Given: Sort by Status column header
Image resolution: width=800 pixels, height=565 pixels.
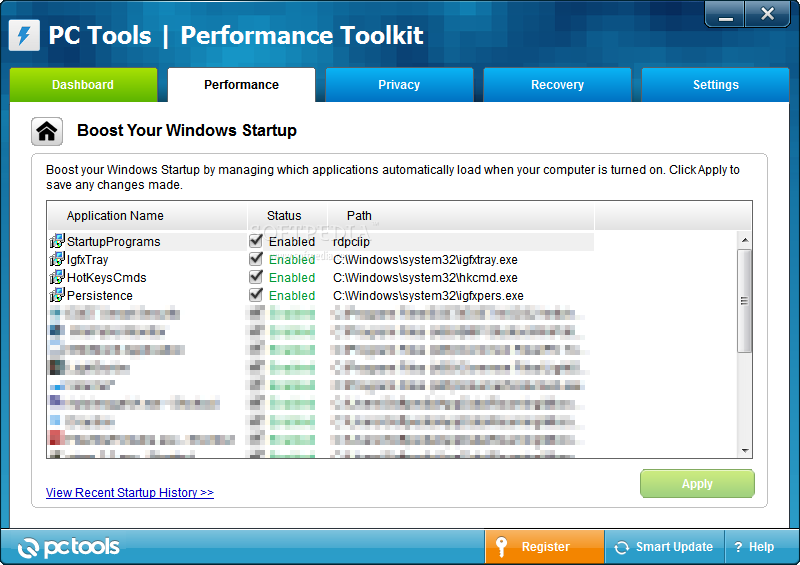Looking at the screenshot, I should click(x=287, y=215).
